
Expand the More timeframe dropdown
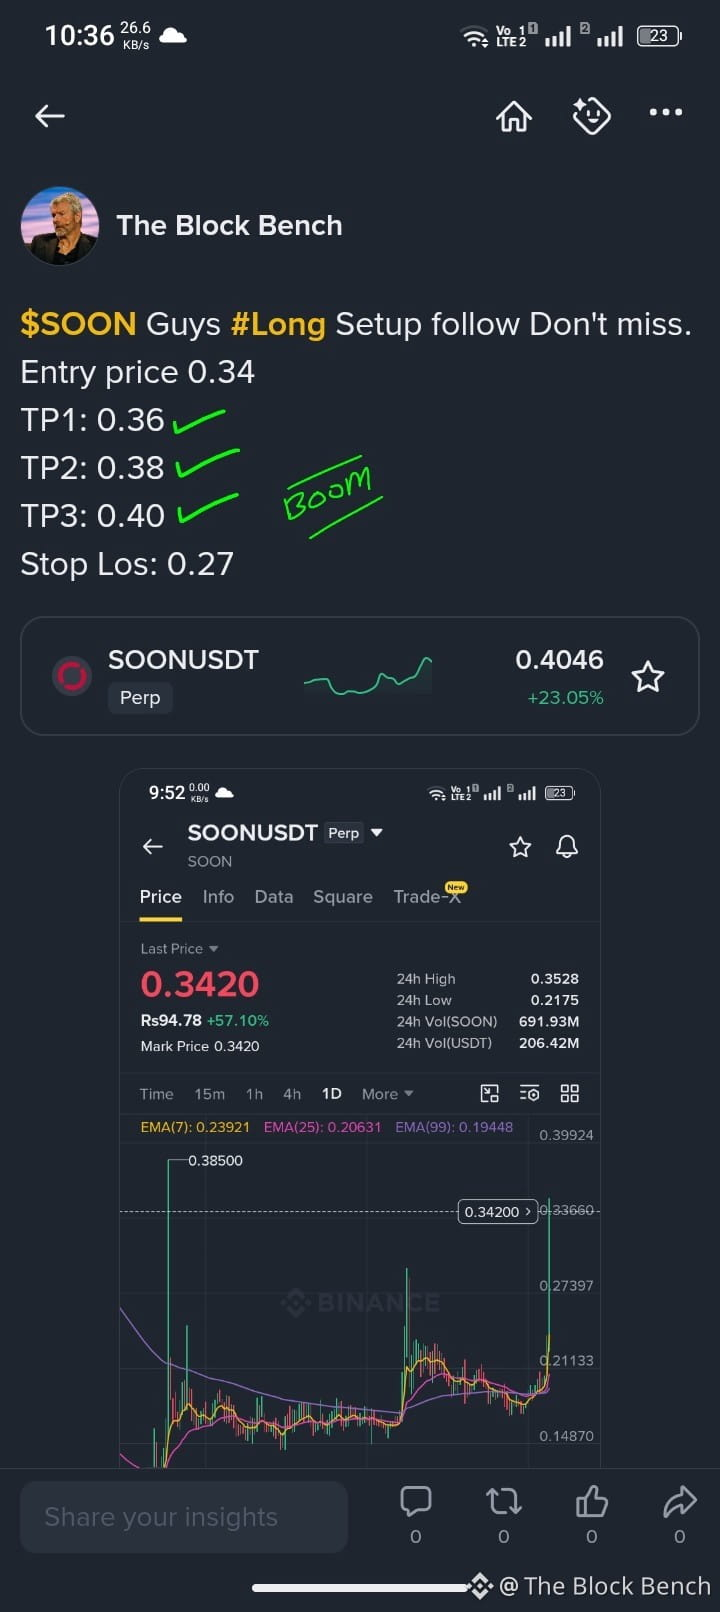click(387, 1094)
